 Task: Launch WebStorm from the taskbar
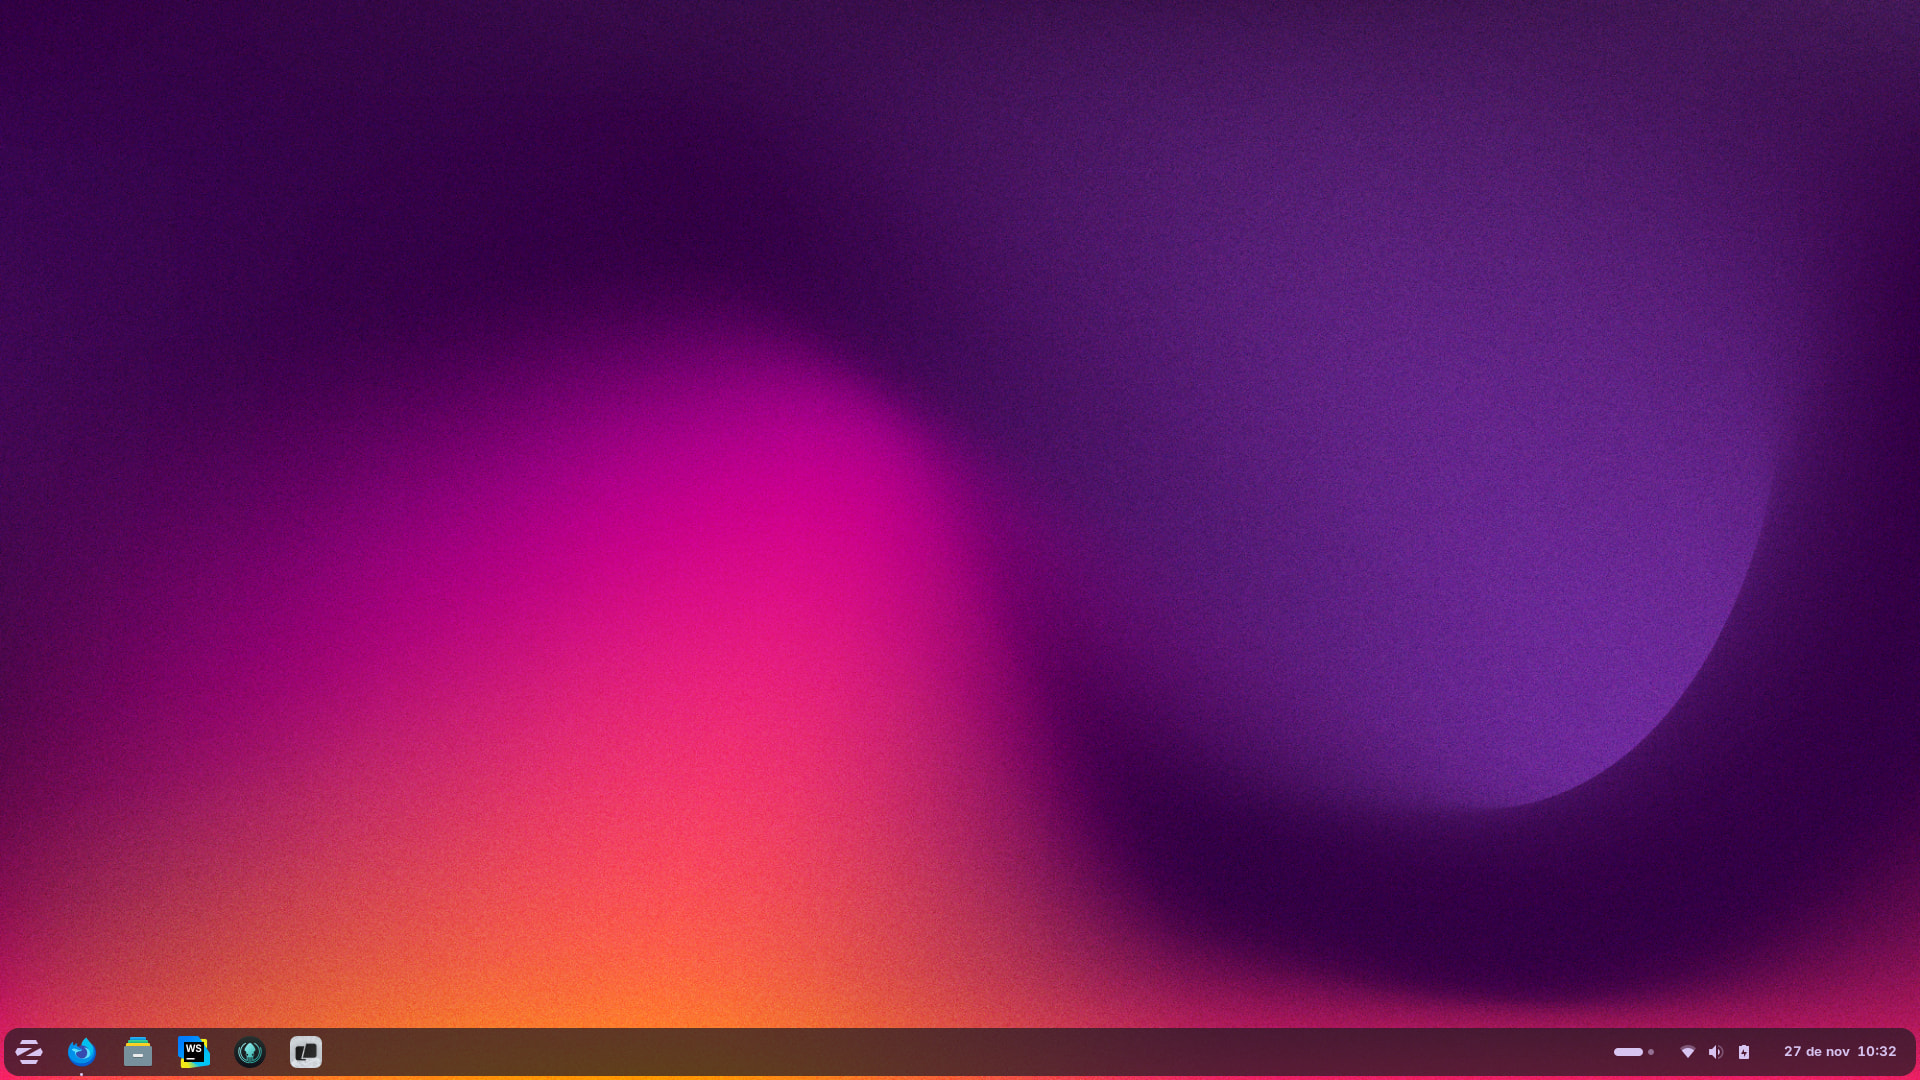[194, 1052]
